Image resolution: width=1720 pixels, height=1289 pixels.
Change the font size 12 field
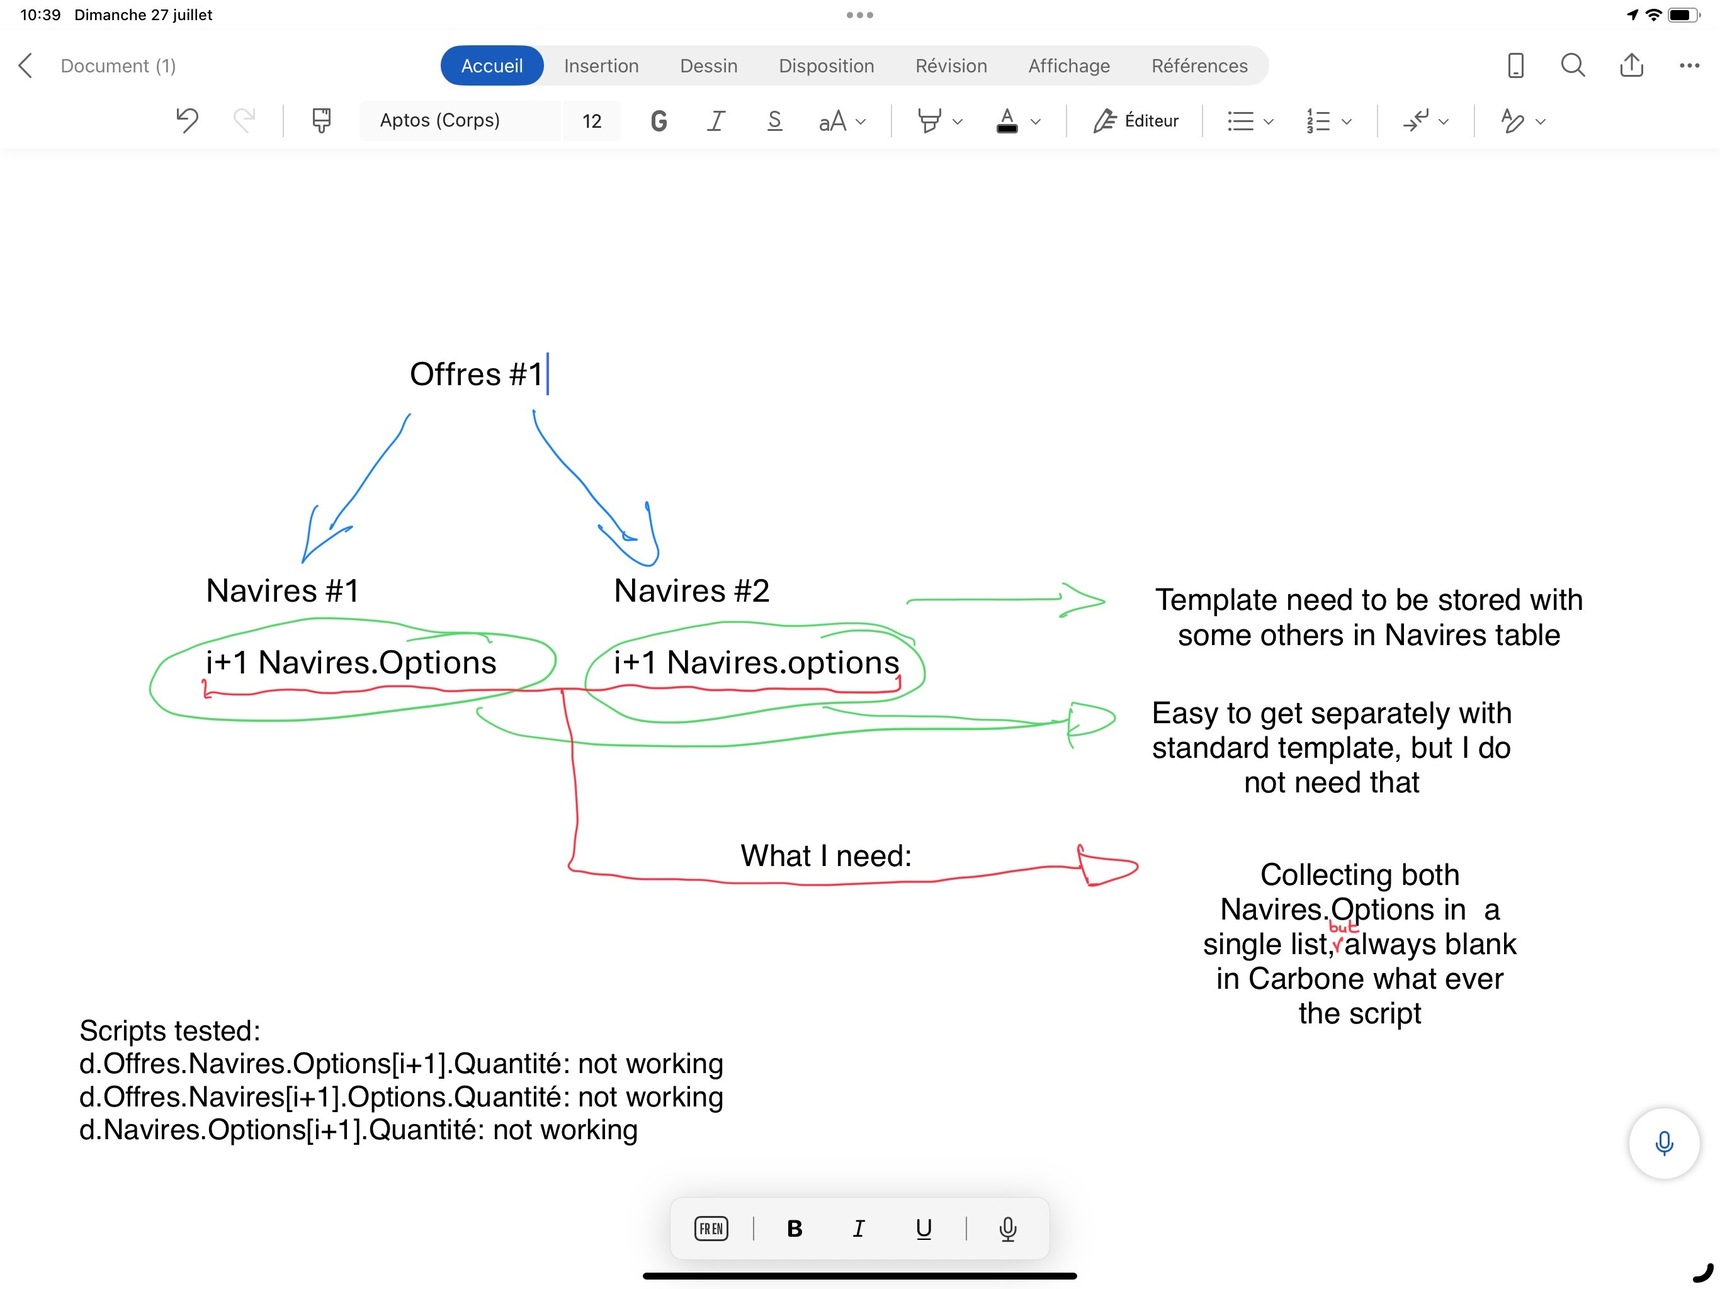[x=592, y=121]
